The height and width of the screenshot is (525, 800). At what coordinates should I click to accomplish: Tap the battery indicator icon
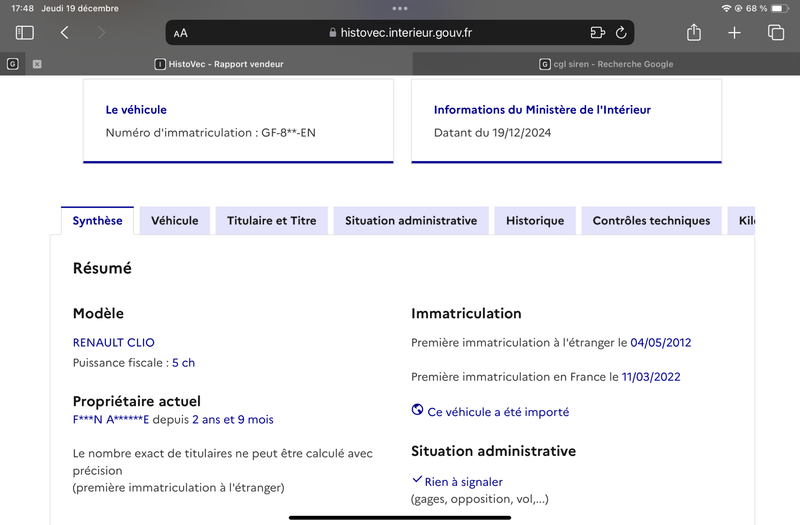[x=780, y=8]
